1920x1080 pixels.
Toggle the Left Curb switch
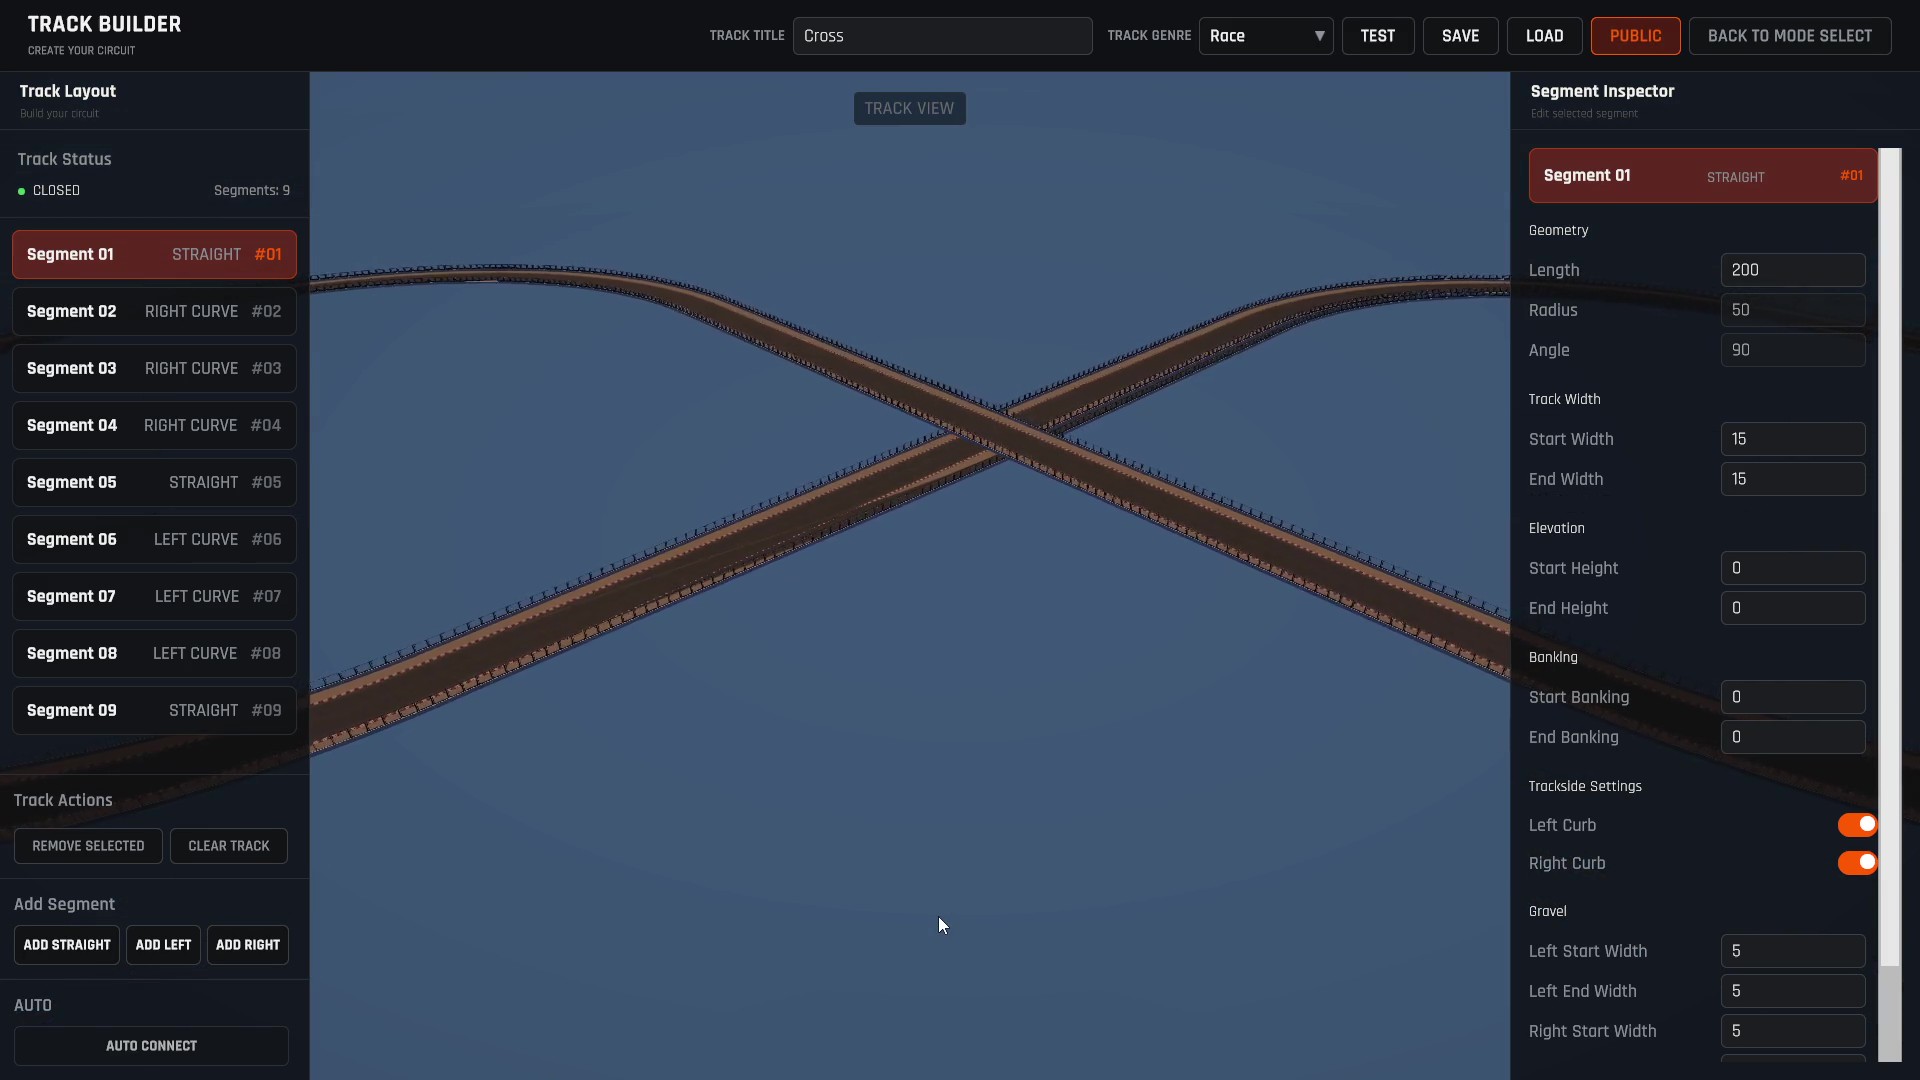[1857, 825]
